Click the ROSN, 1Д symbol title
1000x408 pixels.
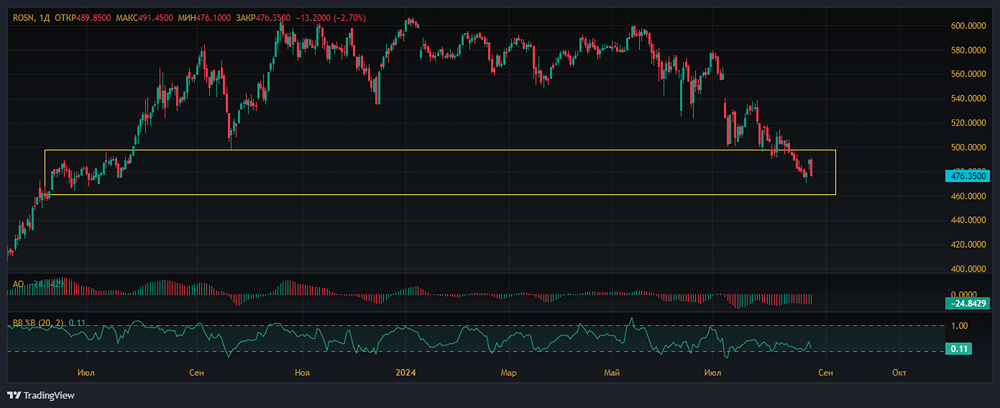(31, 18)
